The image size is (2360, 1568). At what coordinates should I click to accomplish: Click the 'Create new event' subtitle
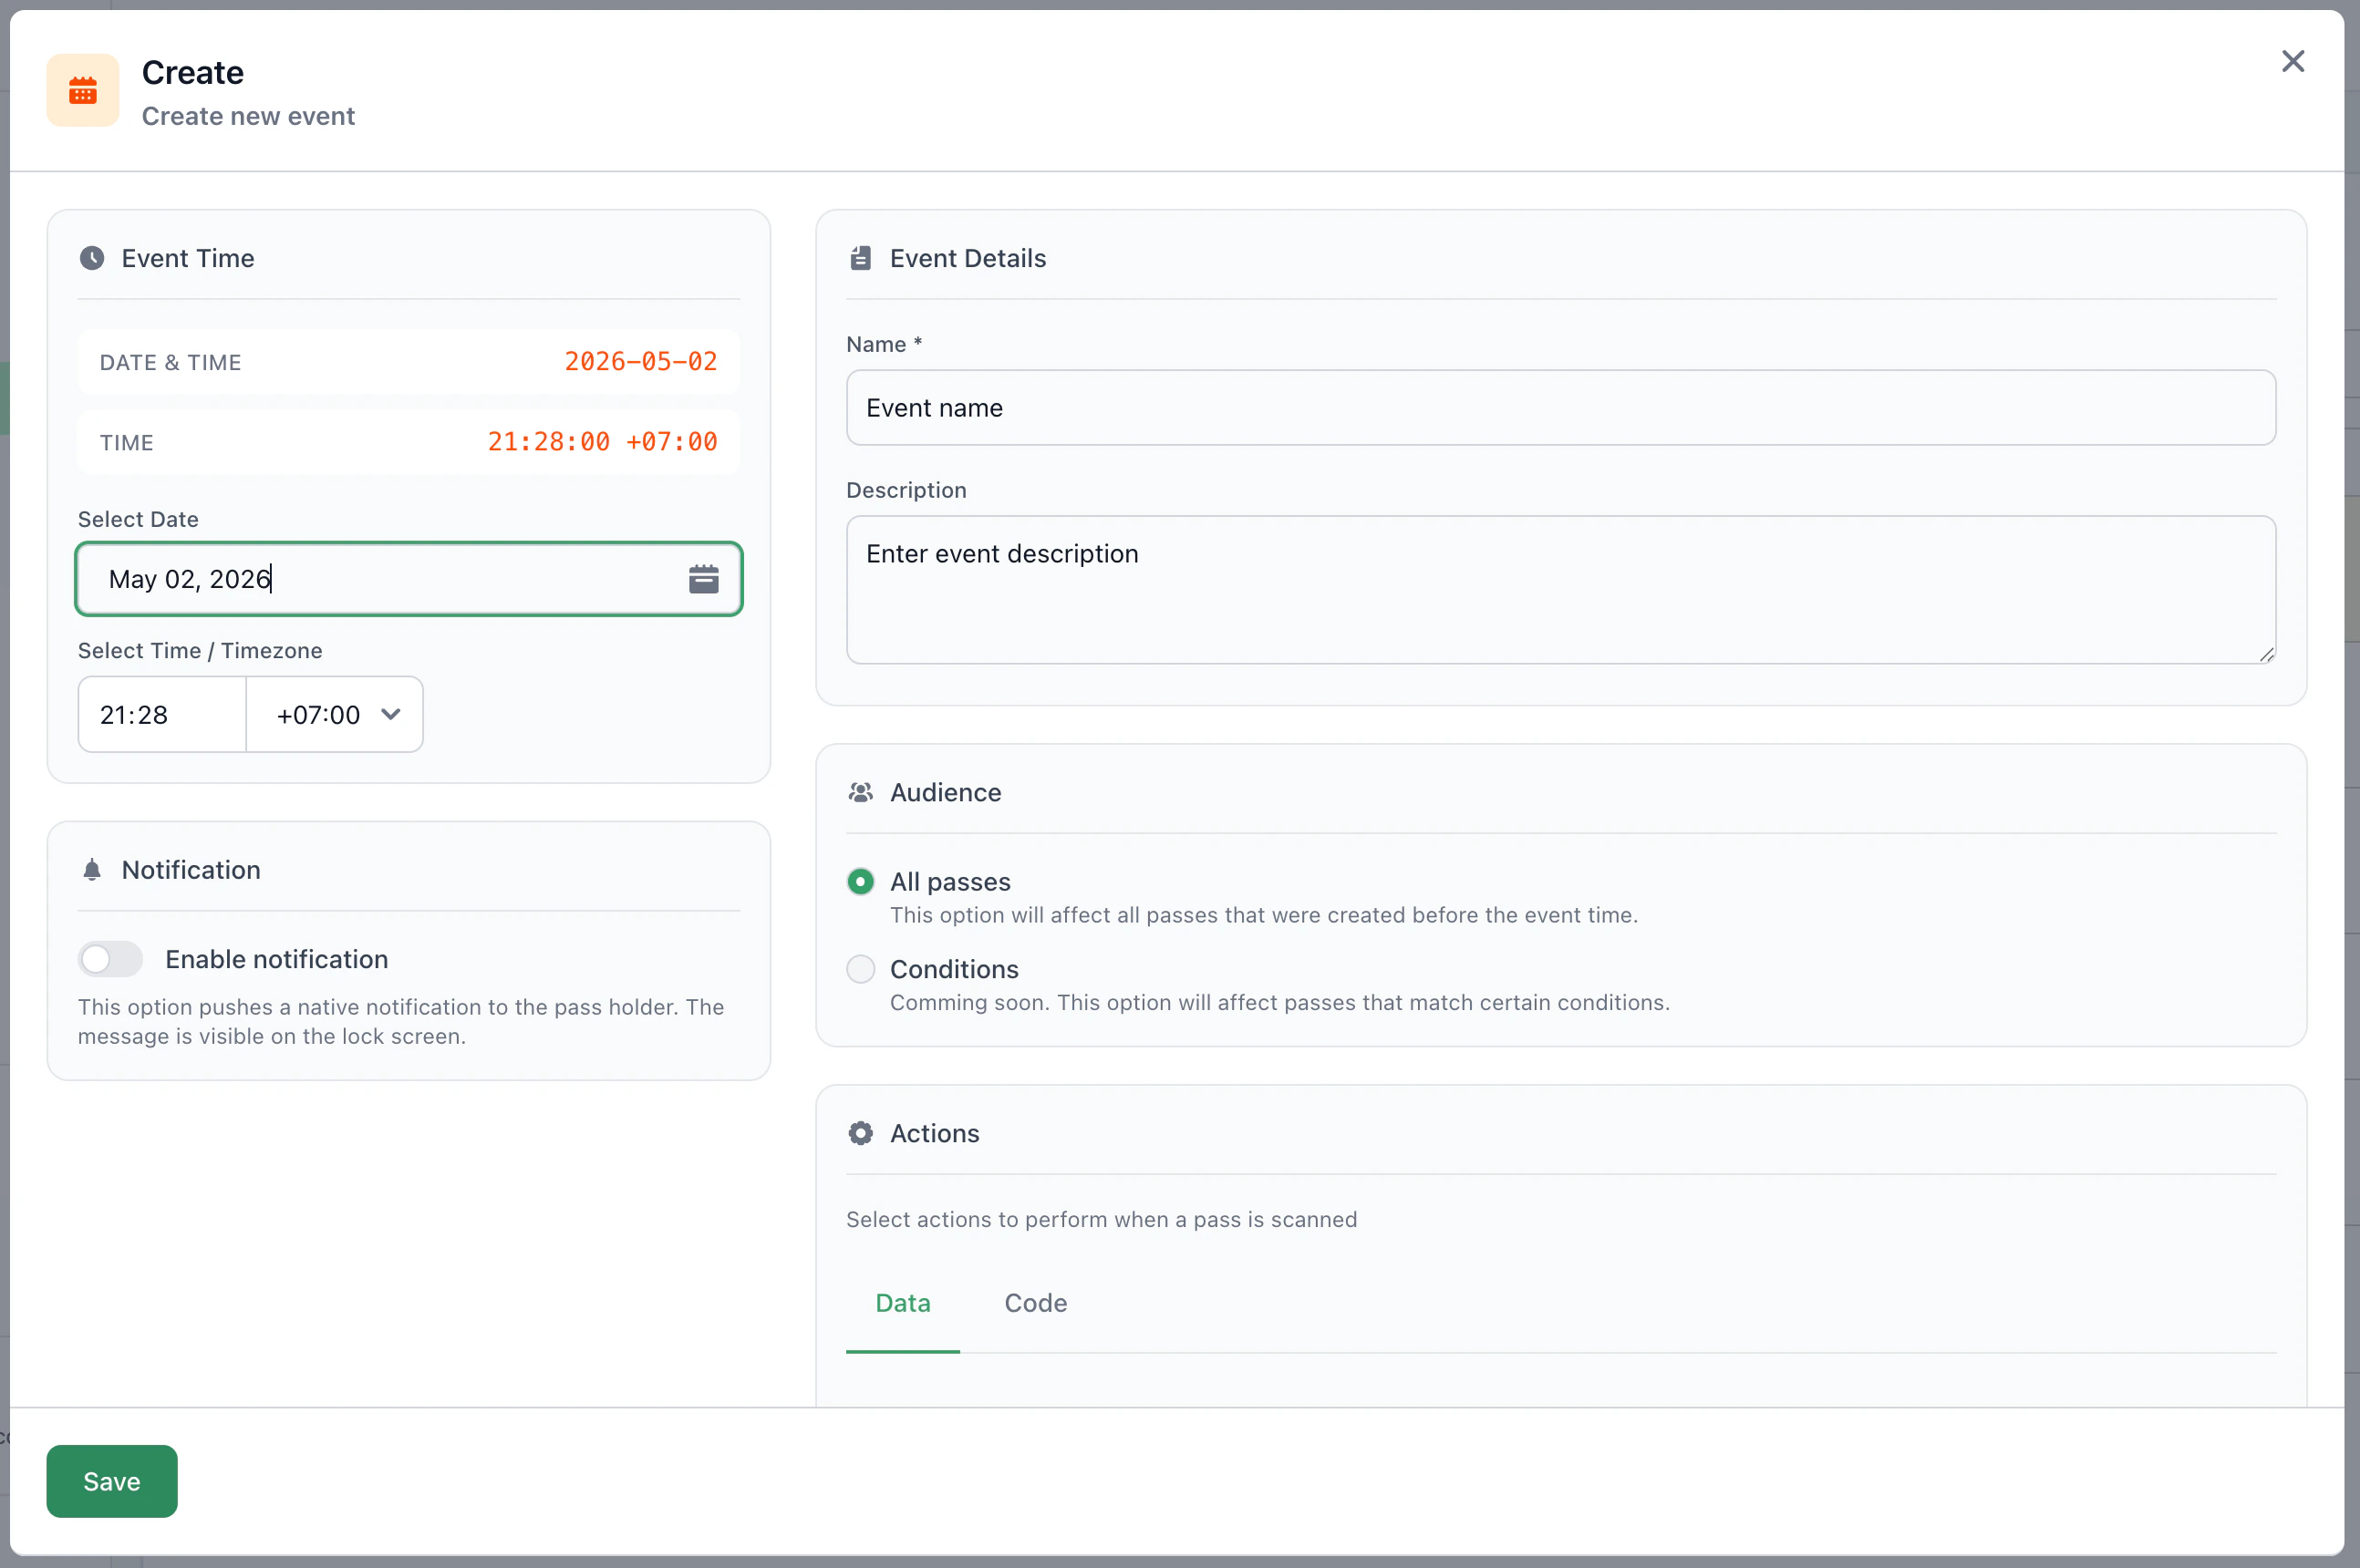248,116
